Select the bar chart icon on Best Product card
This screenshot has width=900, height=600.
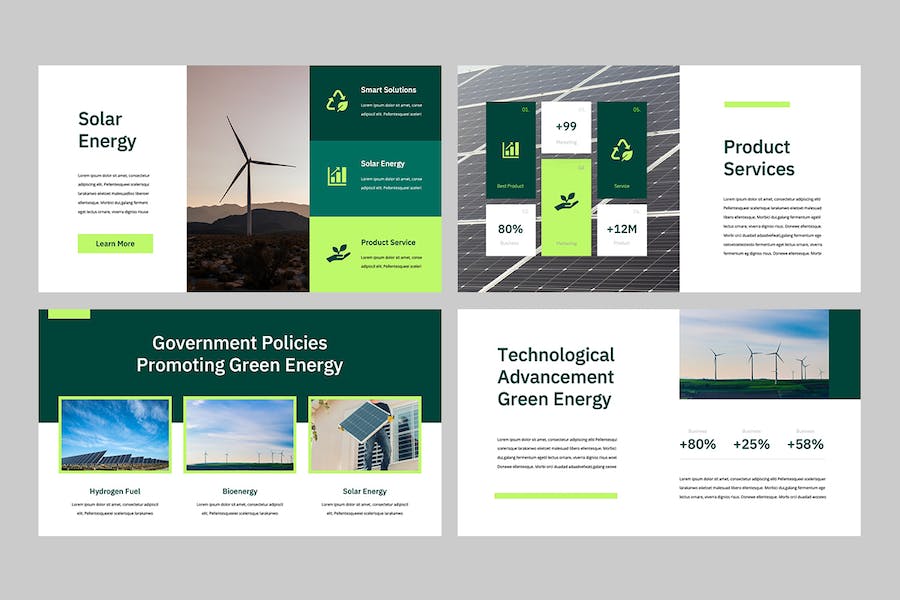pyautogui.click(x=510, y=149)
